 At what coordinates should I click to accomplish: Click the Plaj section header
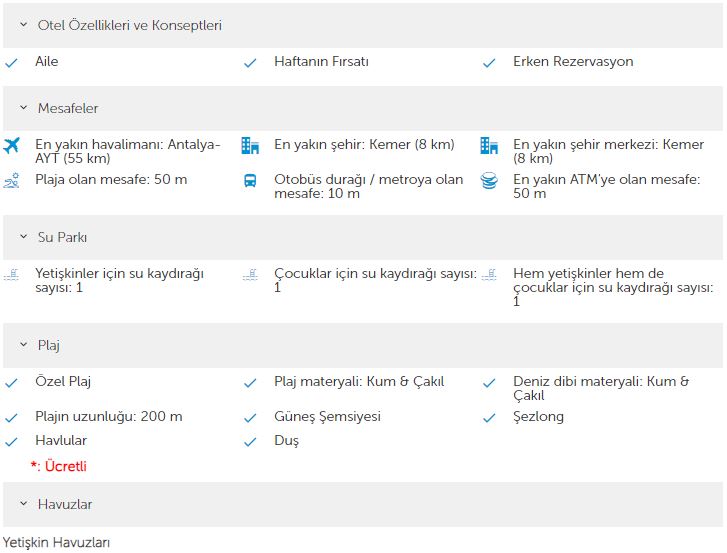pos(363,345)
